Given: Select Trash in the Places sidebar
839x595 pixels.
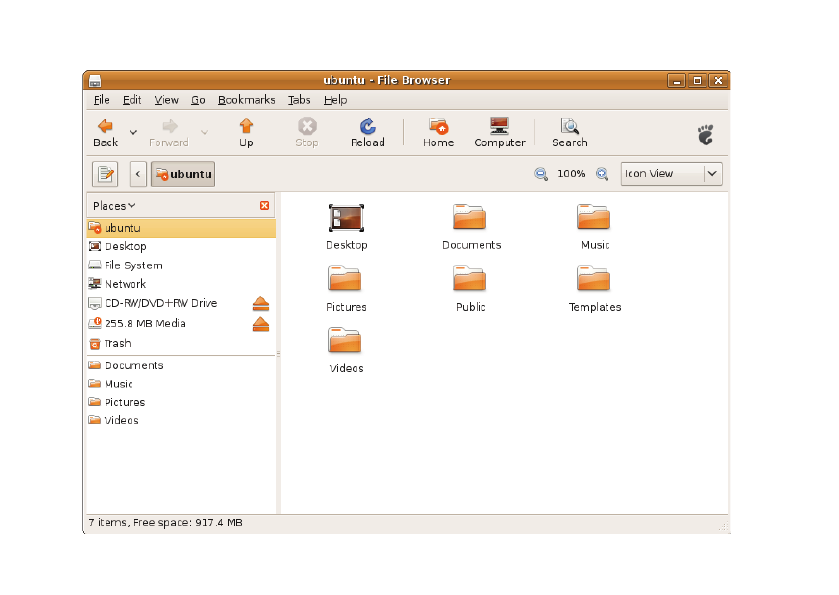Looking at the screenshot, I should tap(117, 343).
